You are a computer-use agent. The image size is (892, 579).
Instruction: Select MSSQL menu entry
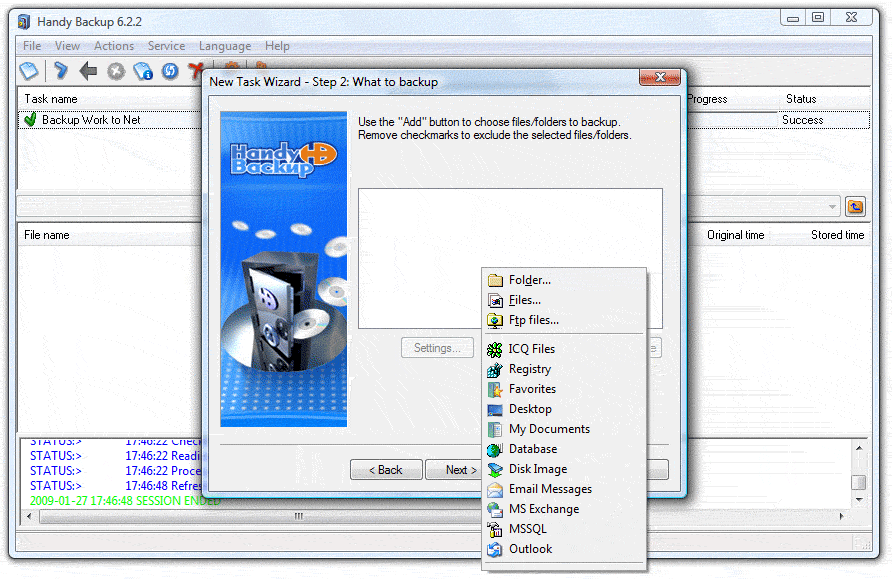coord(564,529)
